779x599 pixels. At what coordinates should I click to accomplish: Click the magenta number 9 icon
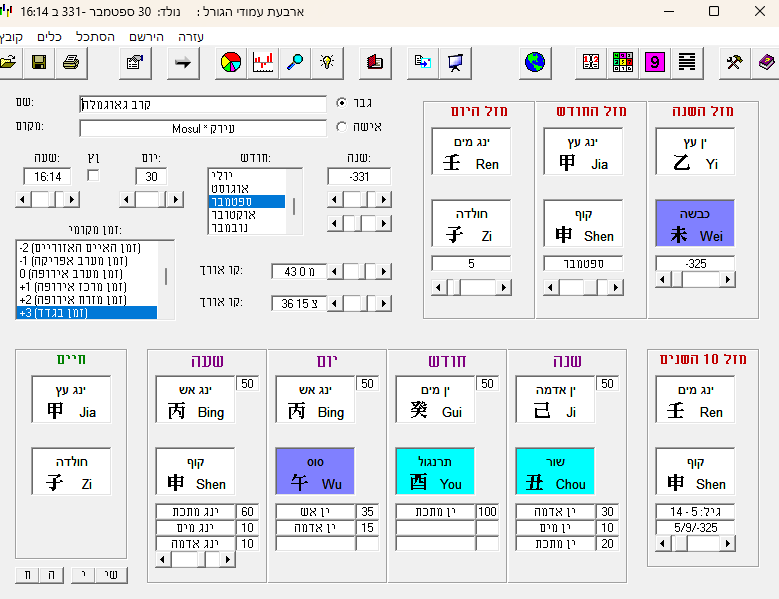[655, 63]
